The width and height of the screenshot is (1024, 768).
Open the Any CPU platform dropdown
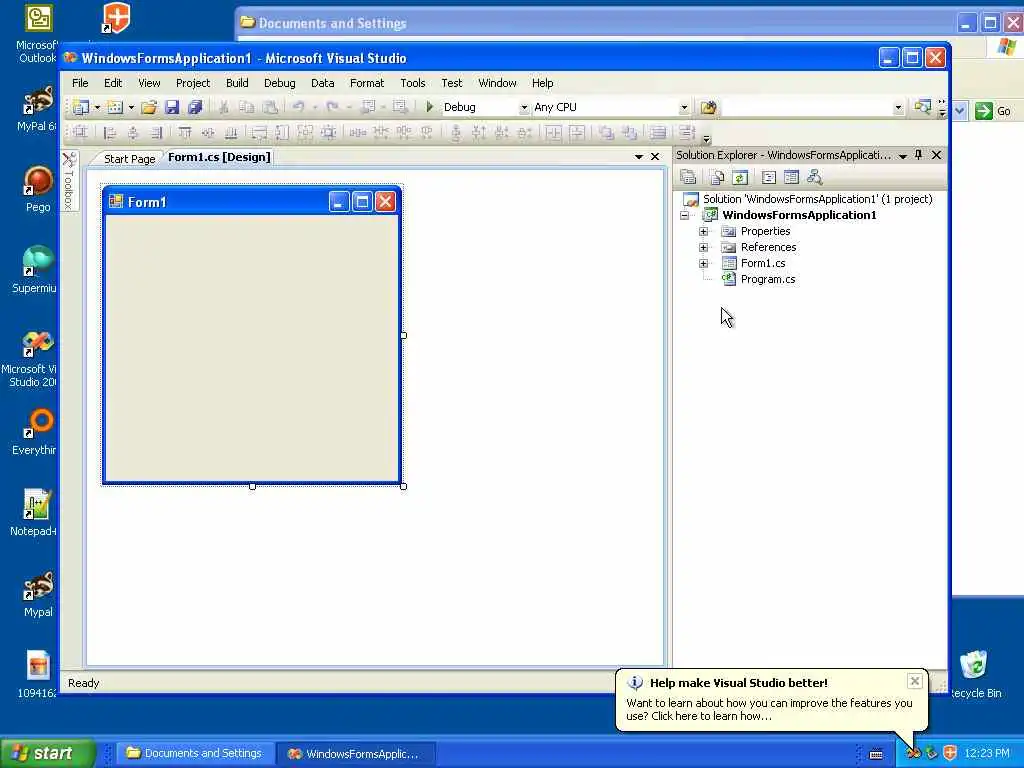tap(684, 108)
